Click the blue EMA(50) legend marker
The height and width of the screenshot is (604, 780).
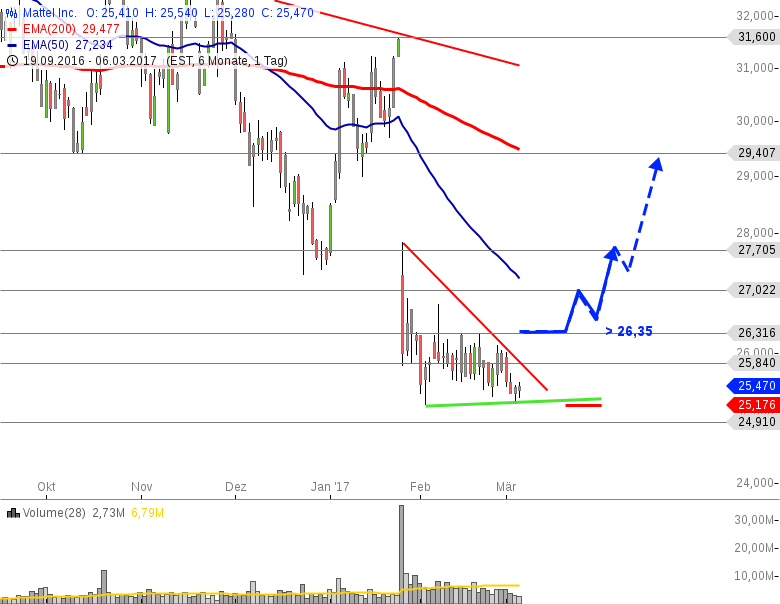point(13,45)
